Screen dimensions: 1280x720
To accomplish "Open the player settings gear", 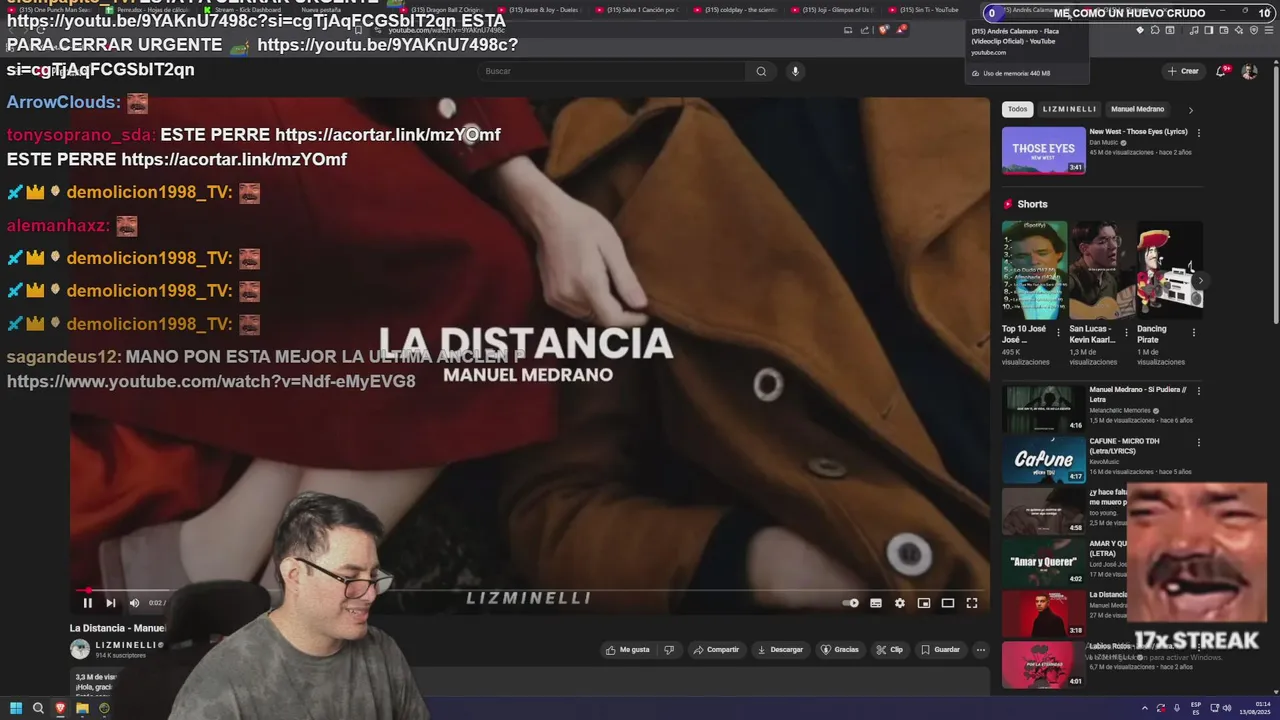I will tap(900, 603).
